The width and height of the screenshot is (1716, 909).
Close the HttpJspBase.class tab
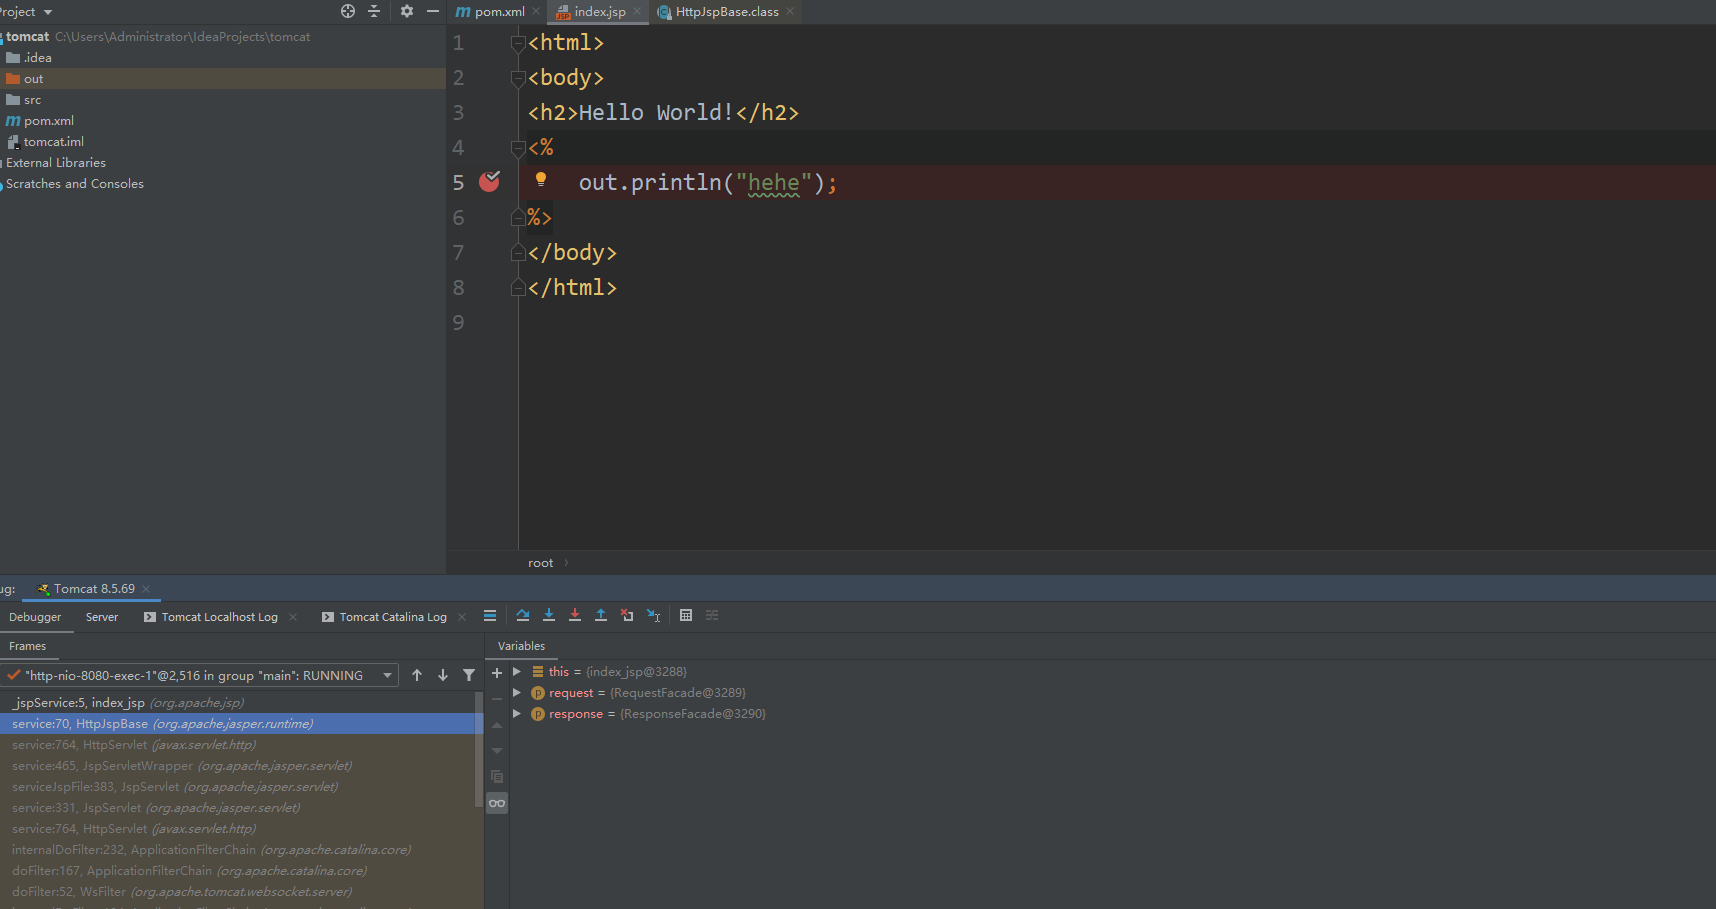pos(790,12)
